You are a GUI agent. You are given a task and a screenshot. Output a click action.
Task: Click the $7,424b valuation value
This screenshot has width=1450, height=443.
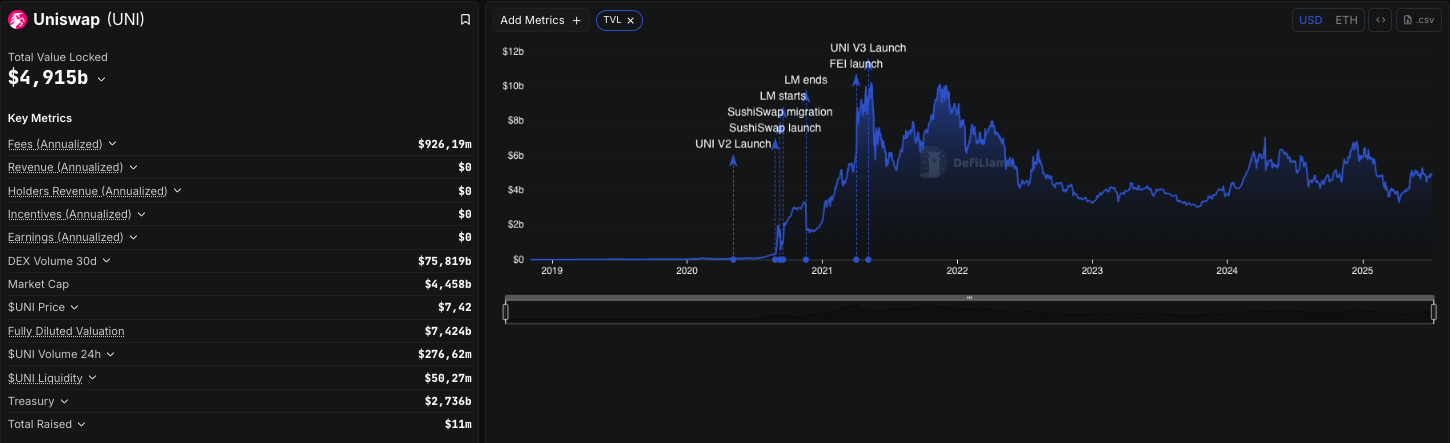tap(448, 331)
